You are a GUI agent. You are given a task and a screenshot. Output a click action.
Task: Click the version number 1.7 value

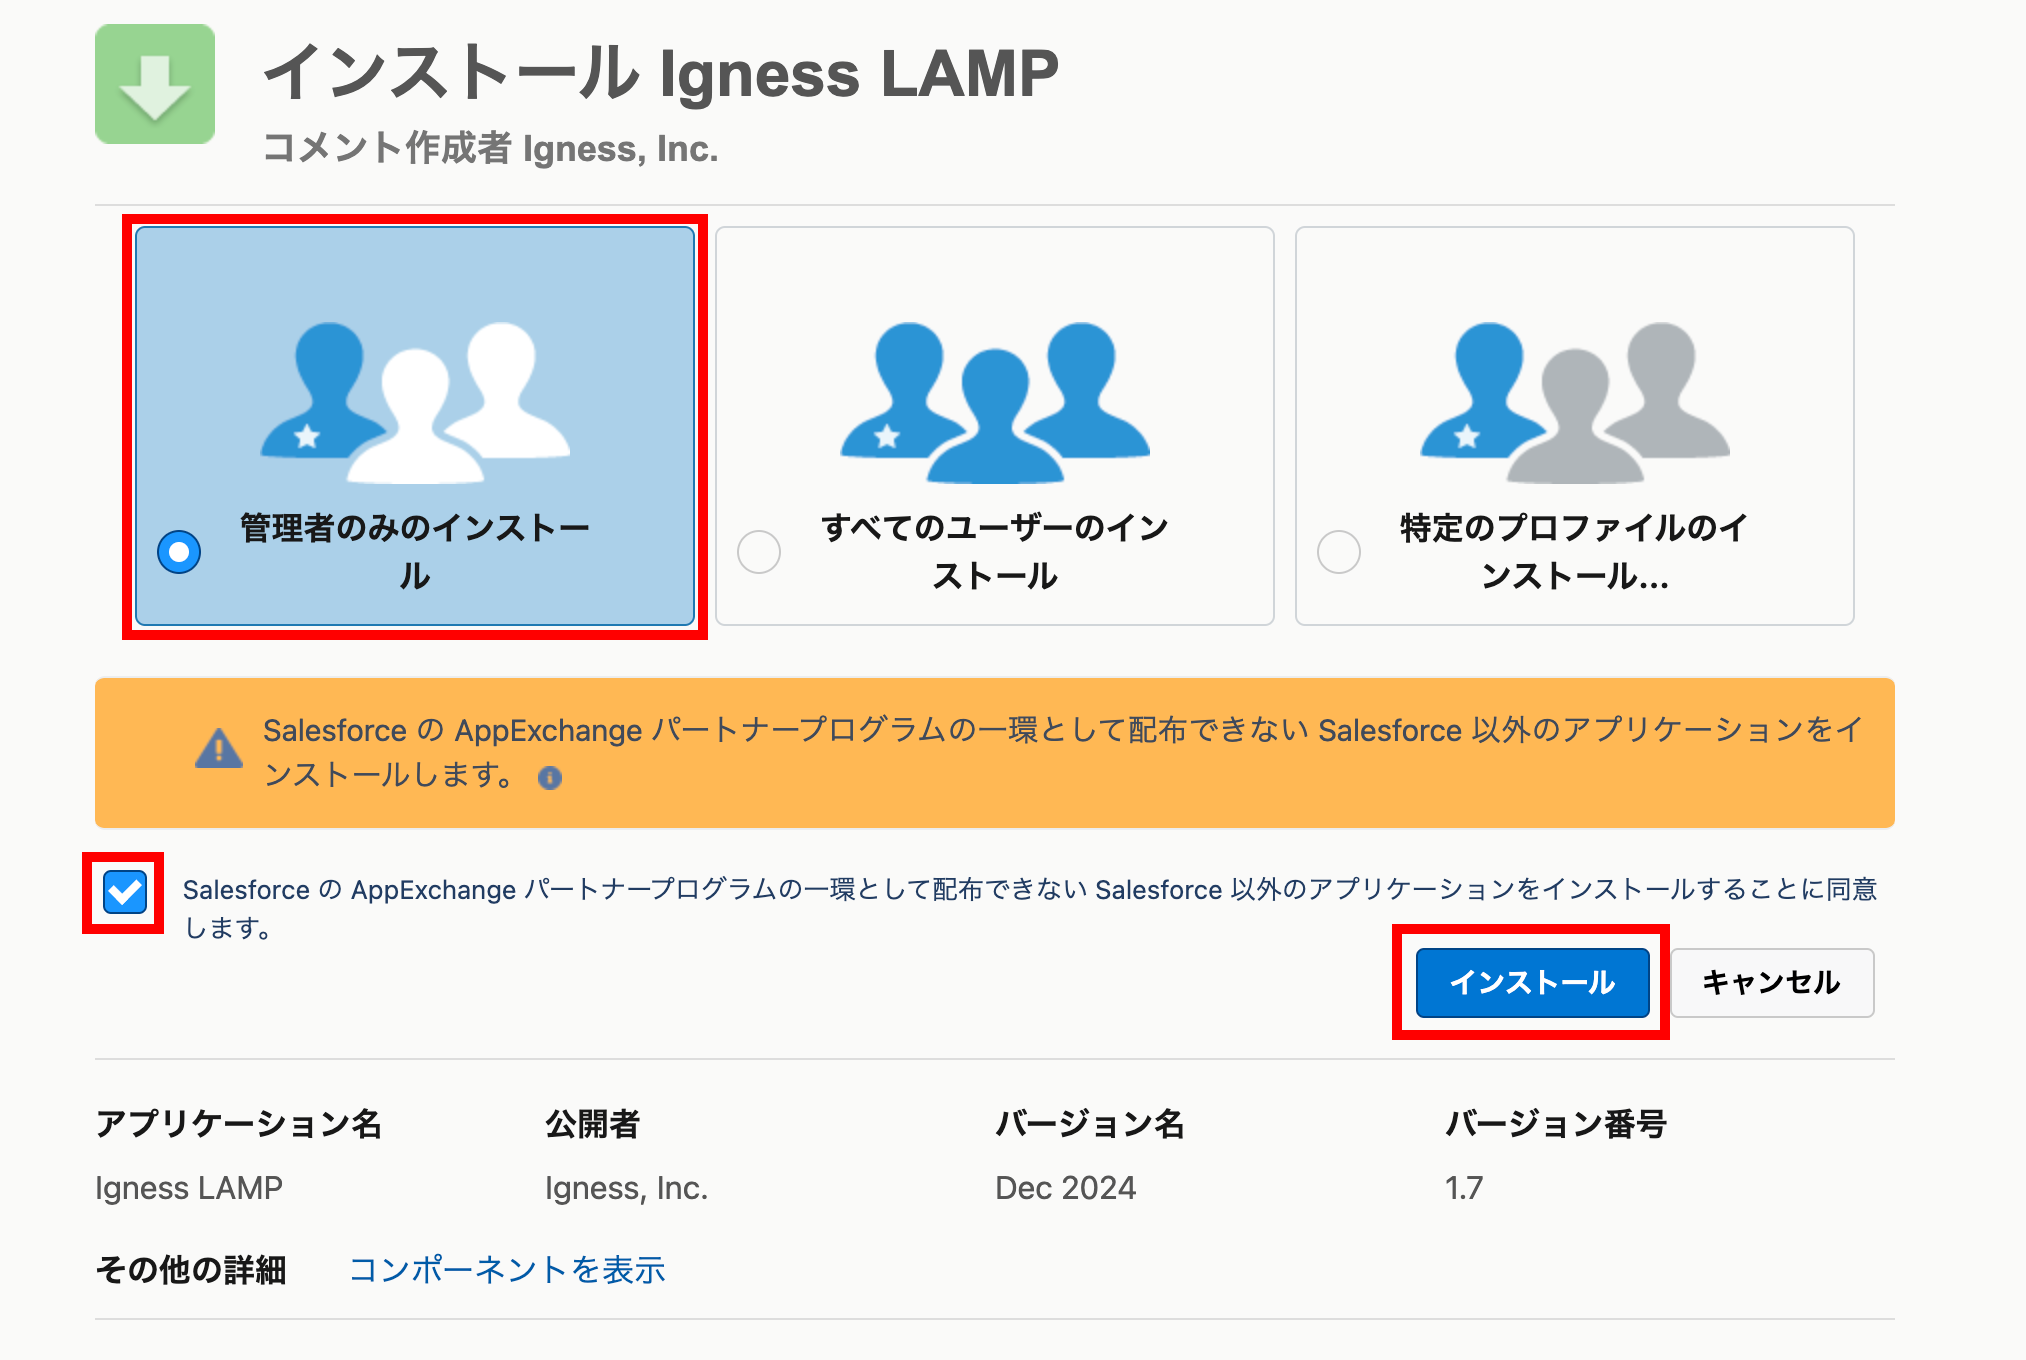(x=1464, y=1188)
